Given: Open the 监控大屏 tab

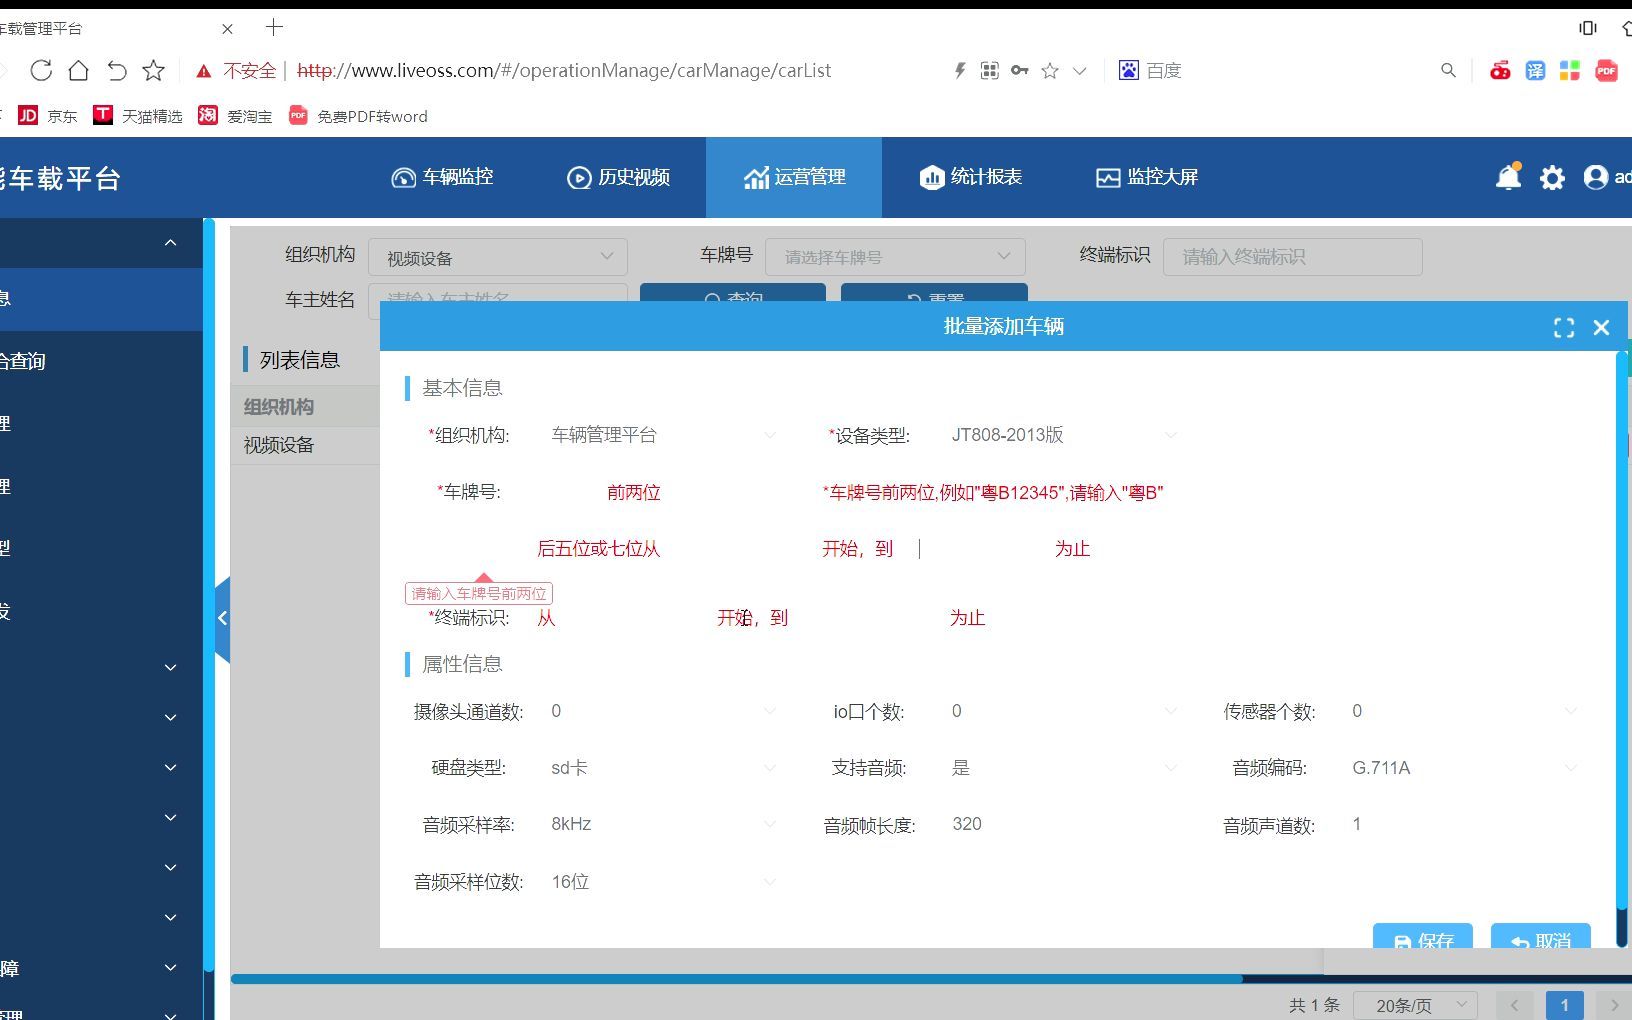Looking at the screenshot, I should (1146, 177).
